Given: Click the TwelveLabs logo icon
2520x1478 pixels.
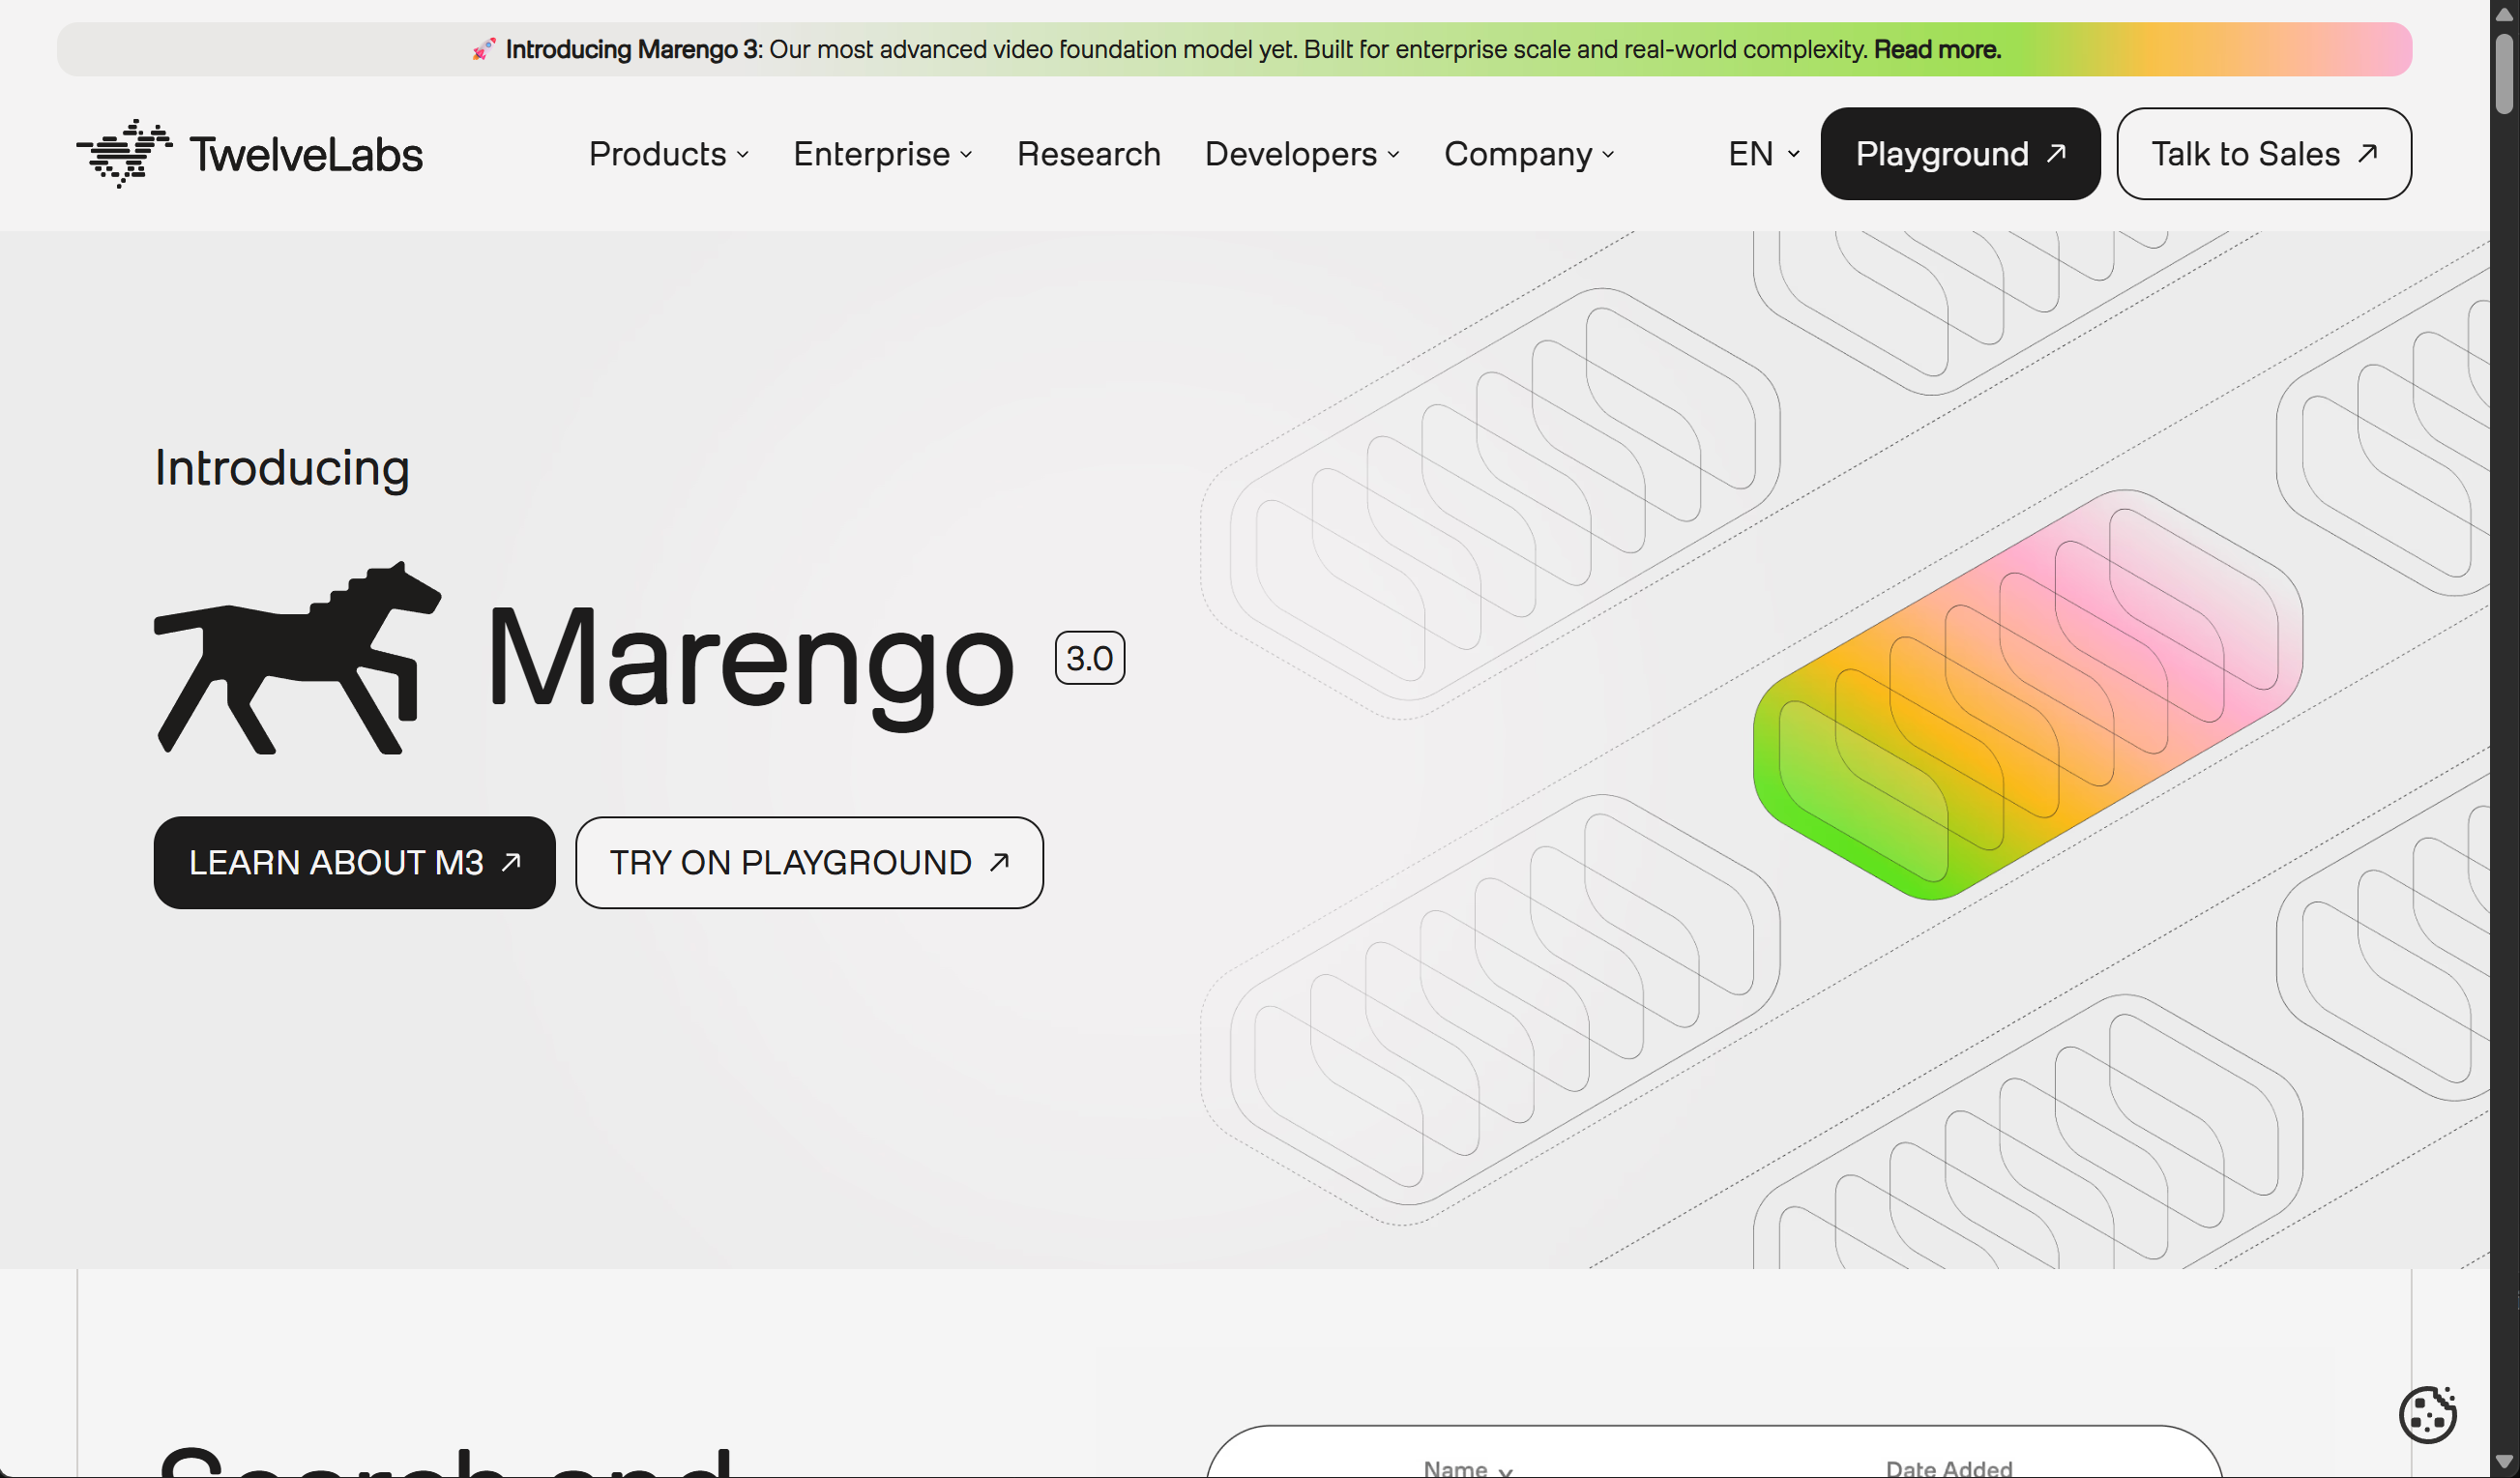Looking at the screenshot, I should coord(124,153).
